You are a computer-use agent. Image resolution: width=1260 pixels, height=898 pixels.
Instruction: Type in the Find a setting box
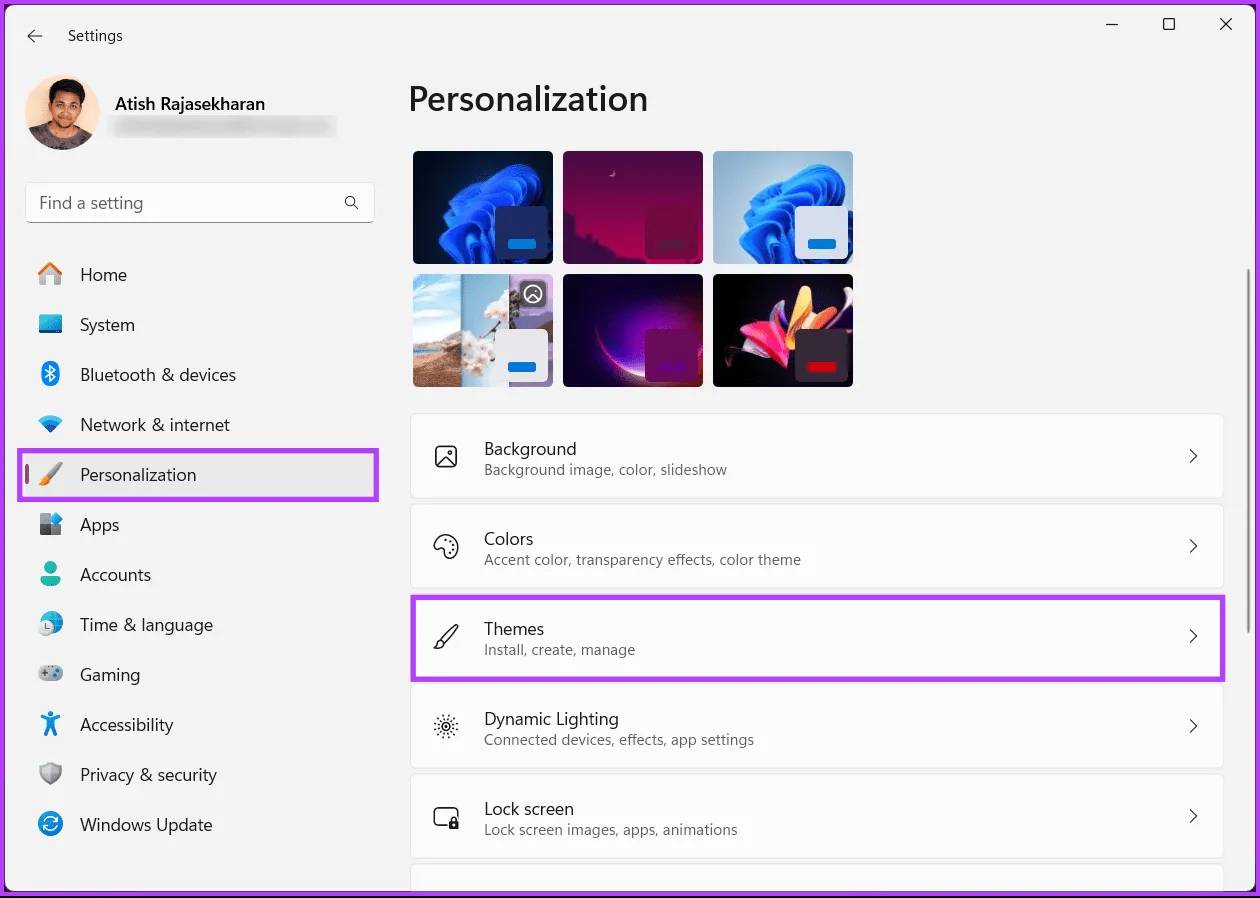185,203
